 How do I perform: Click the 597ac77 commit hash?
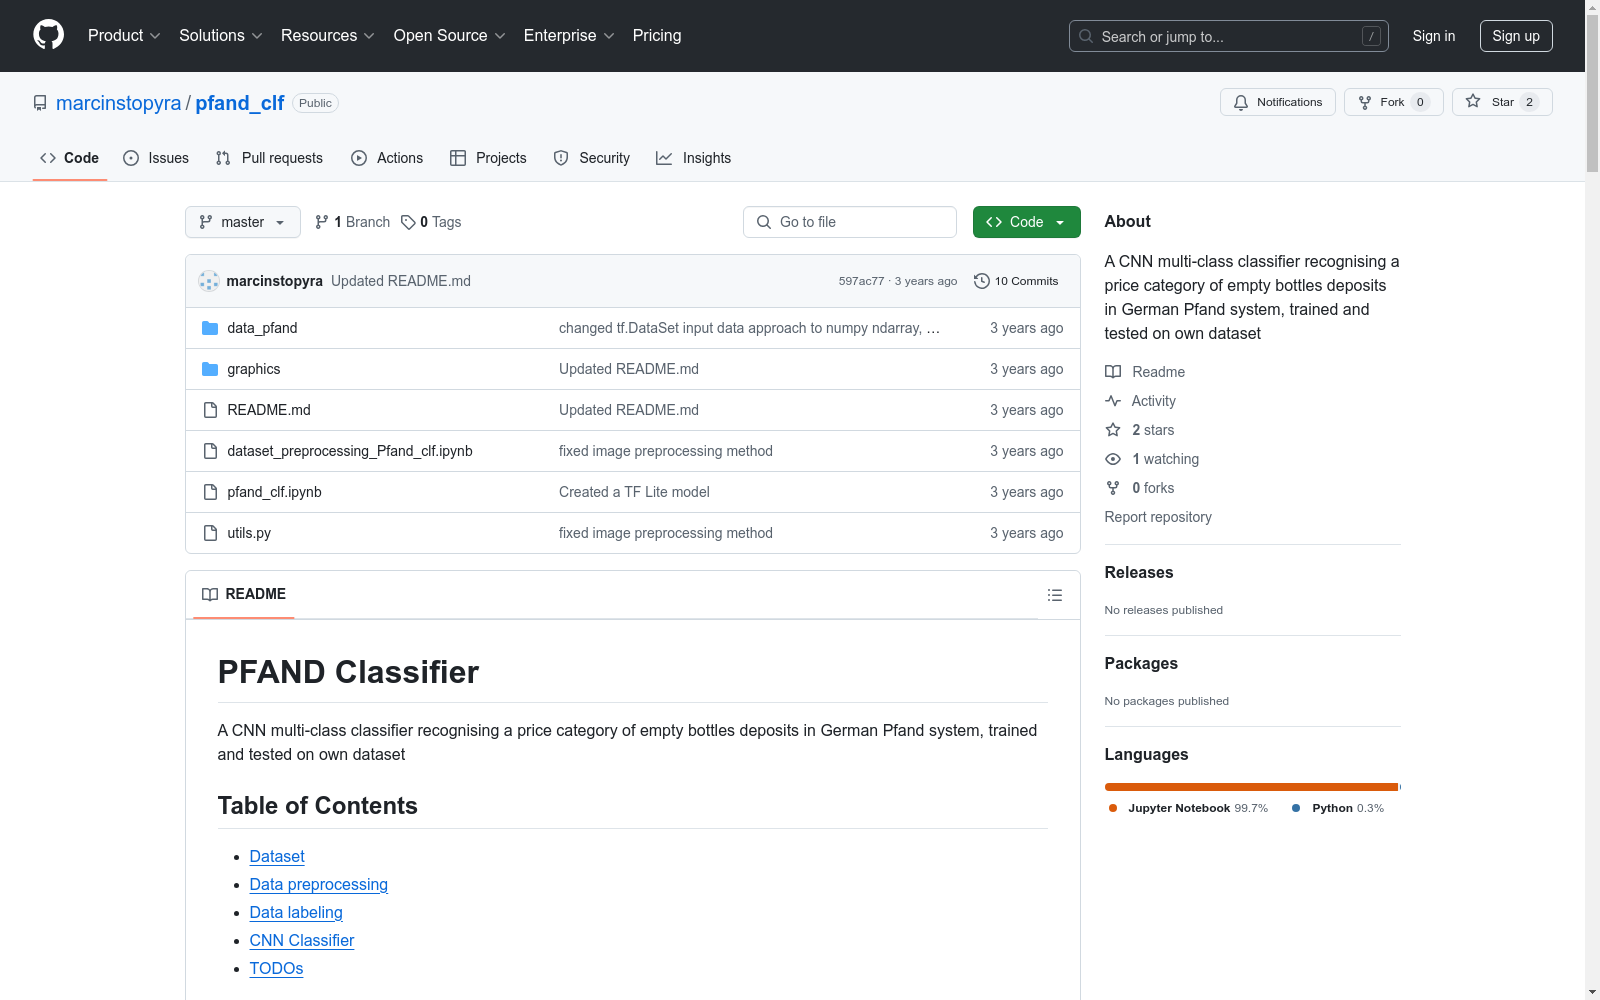(x=861, y=281)
